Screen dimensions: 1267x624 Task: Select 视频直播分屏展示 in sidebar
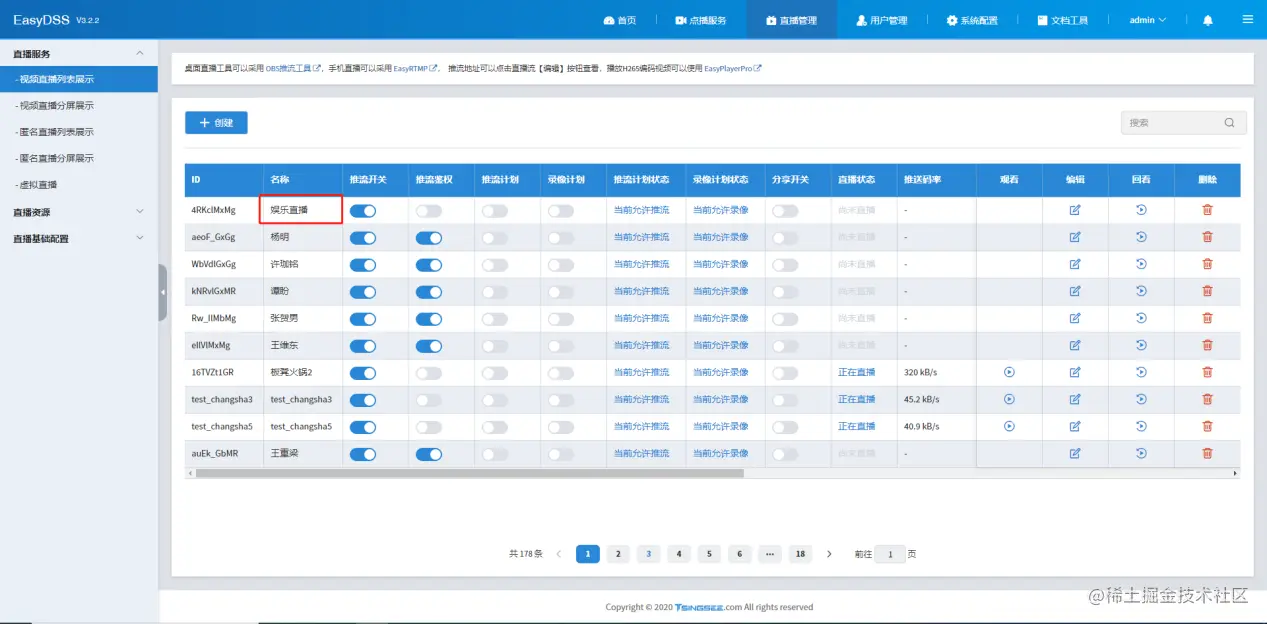[79, 106]
